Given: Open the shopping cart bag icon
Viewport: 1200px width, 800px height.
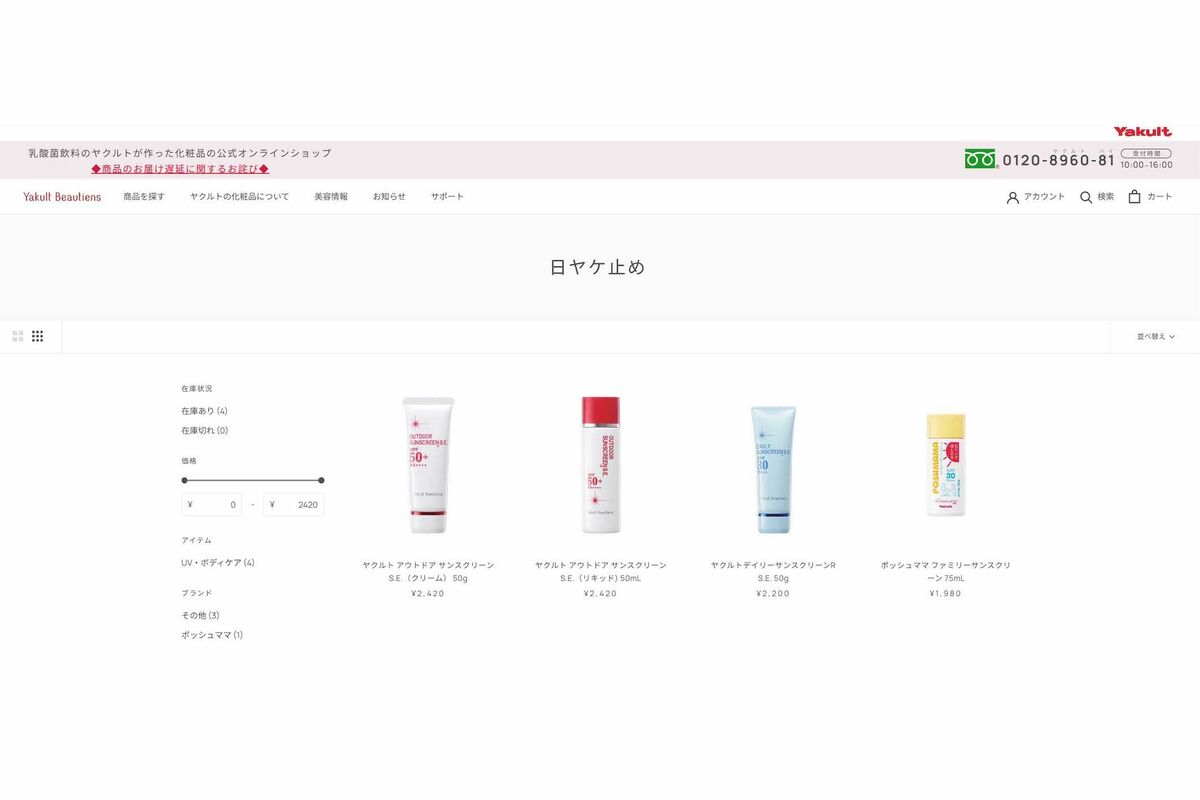Looking at the screenshot, I should (x=1134, y=197).
